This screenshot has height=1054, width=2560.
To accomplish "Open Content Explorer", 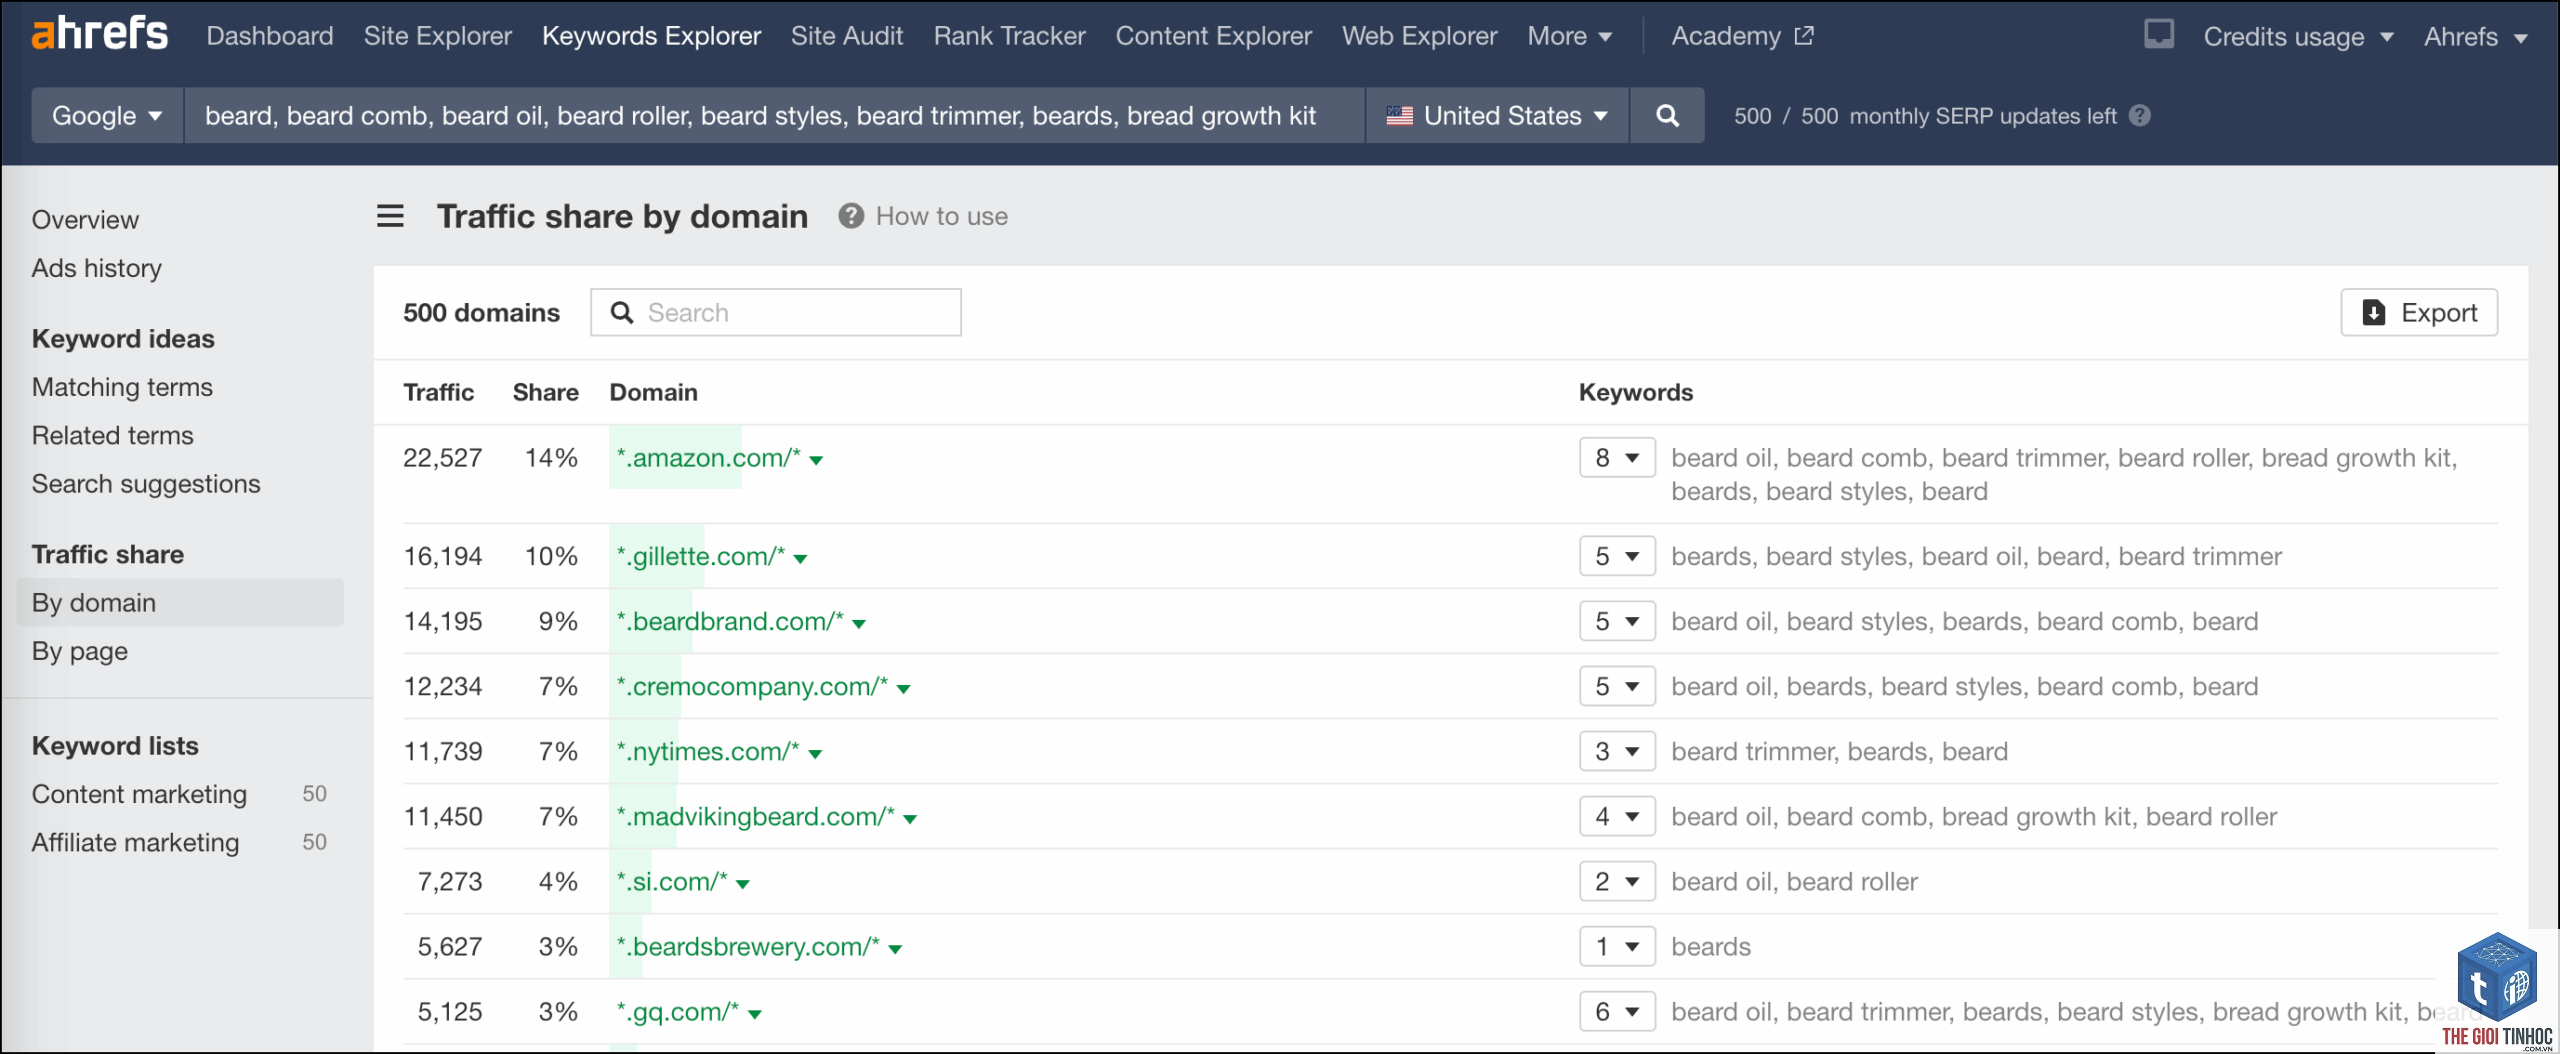I will 1214,36.
